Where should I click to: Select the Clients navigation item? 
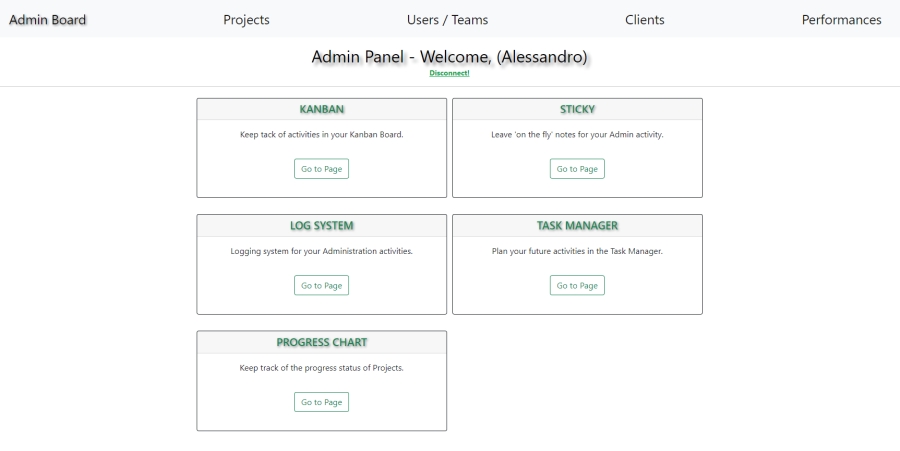[x=645, y=20]
